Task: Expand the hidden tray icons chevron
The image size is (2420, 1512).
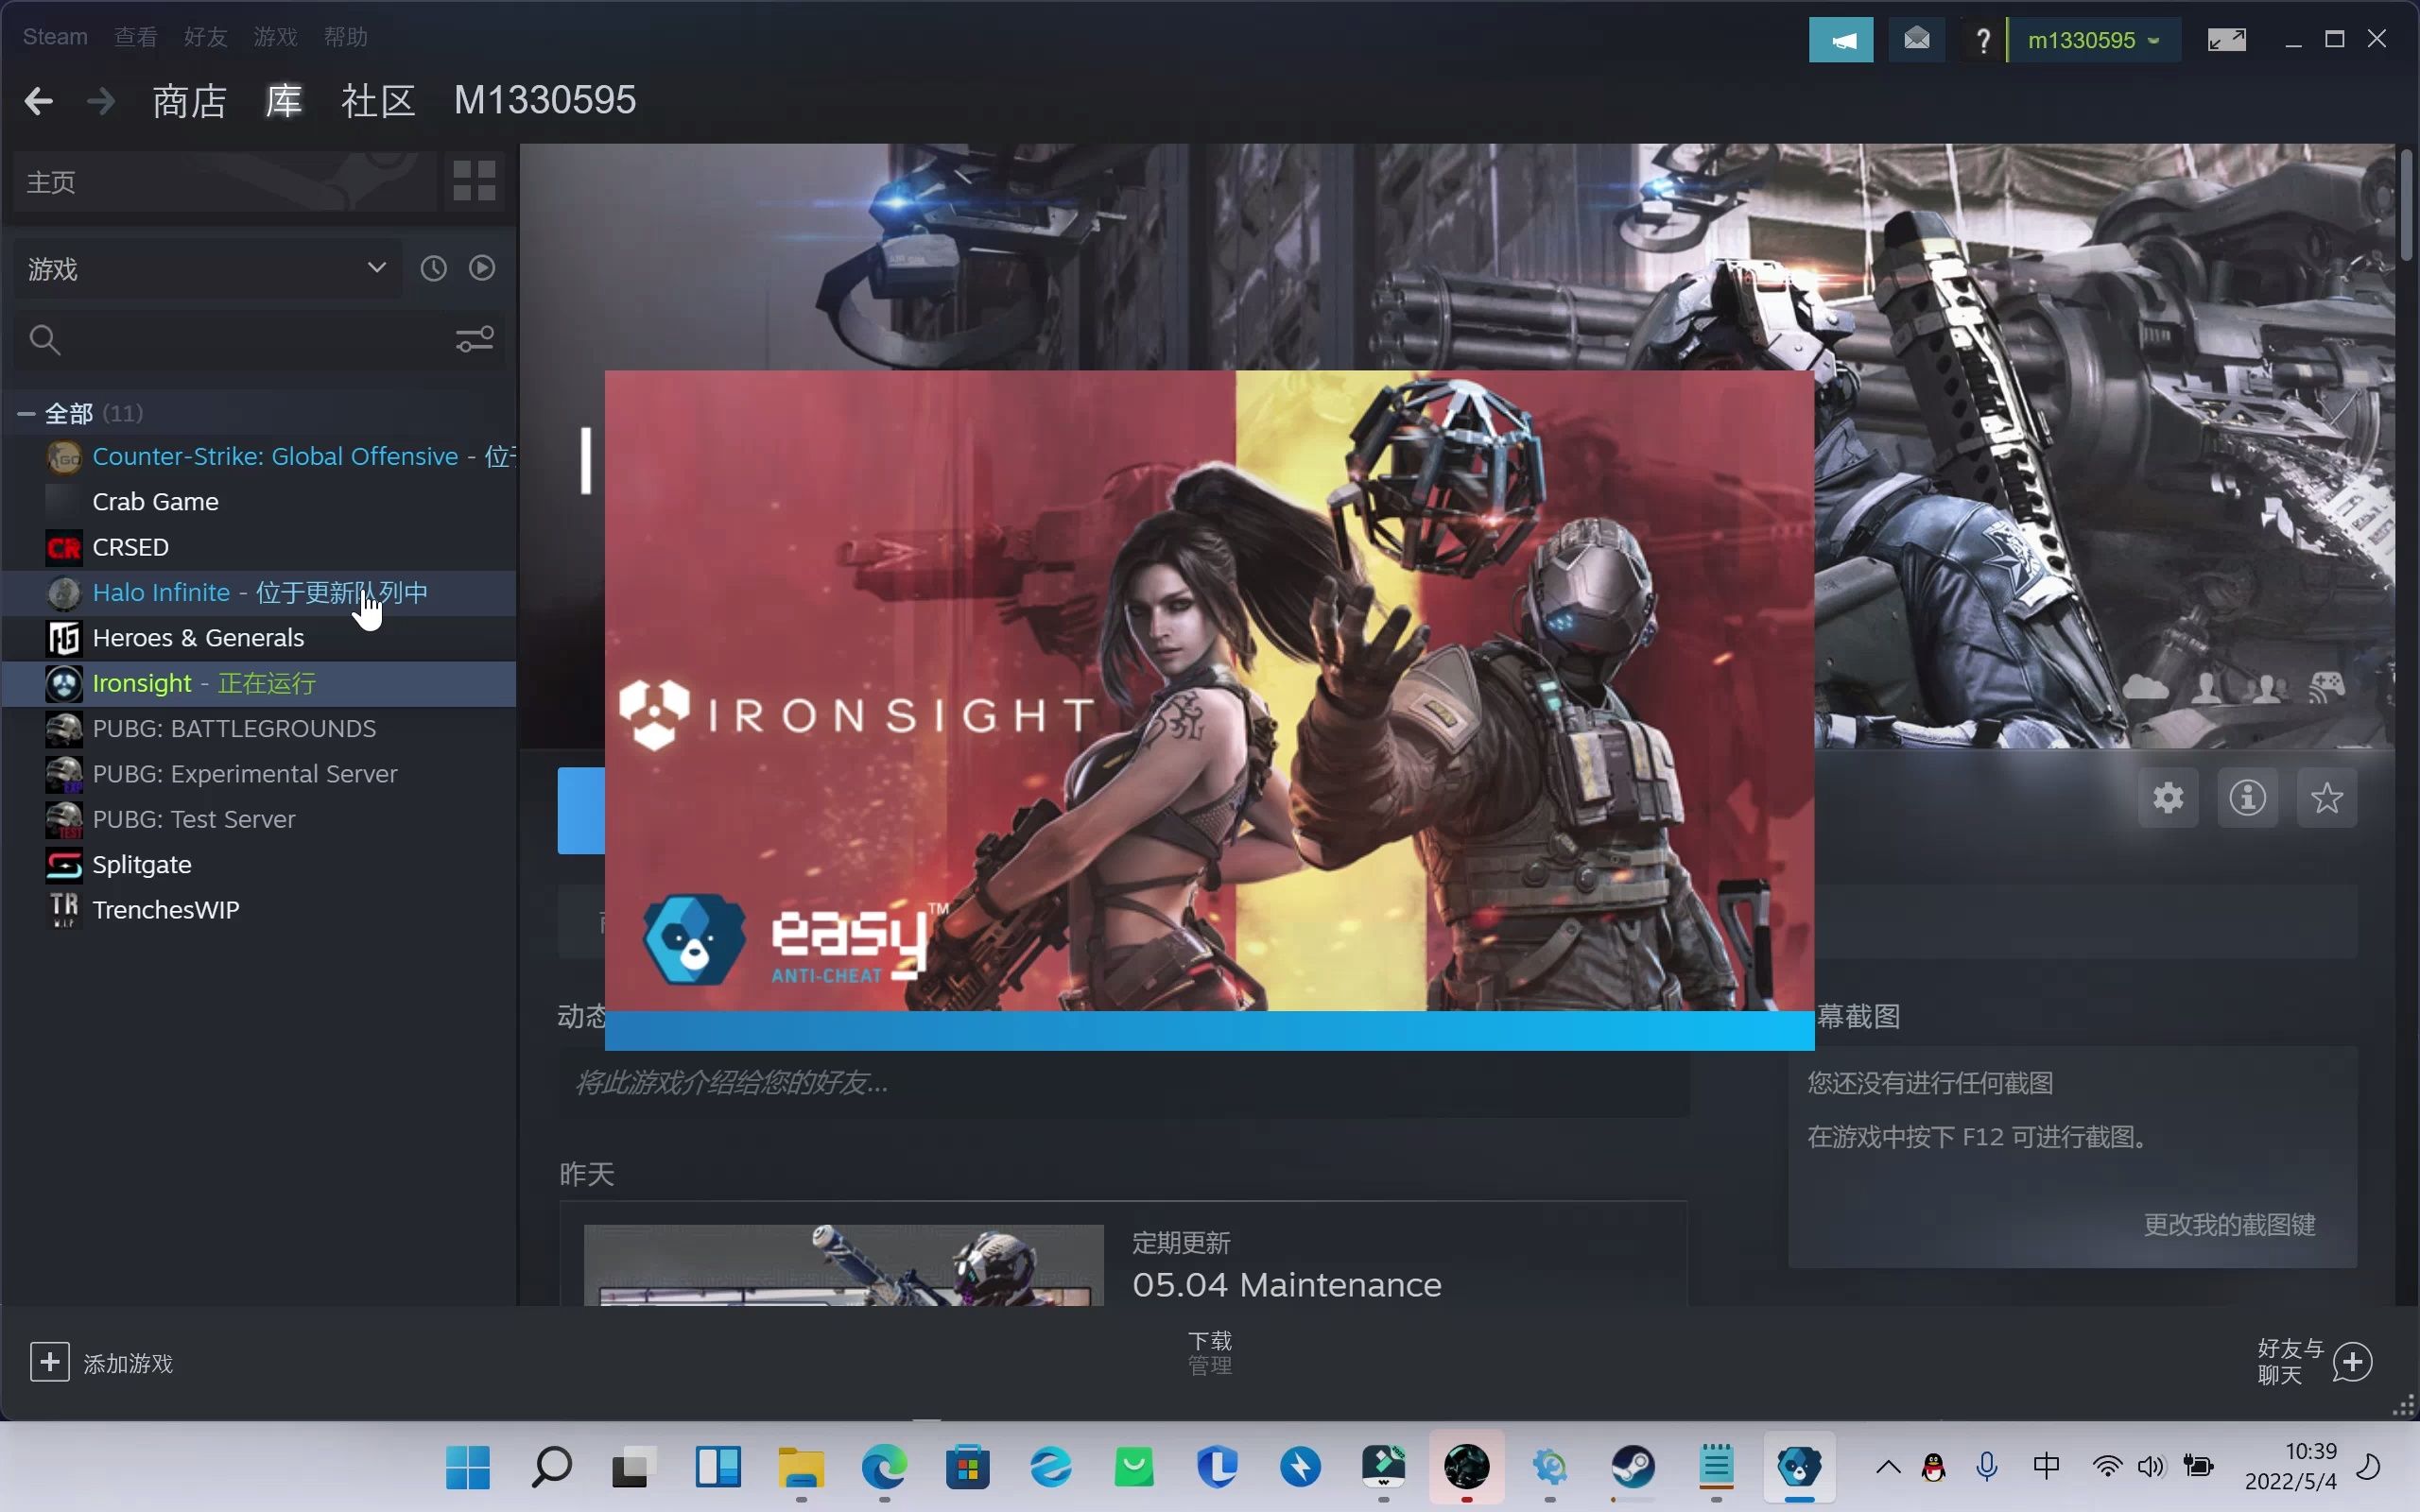Action: 1887,1468
